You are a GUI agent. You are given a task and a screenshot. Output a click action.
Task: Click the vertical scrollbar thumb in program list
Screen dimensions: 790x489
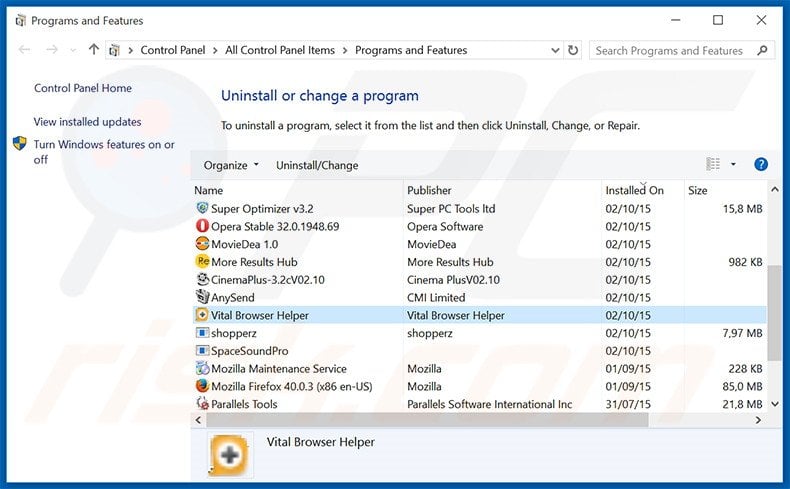(x=774, y=313)
